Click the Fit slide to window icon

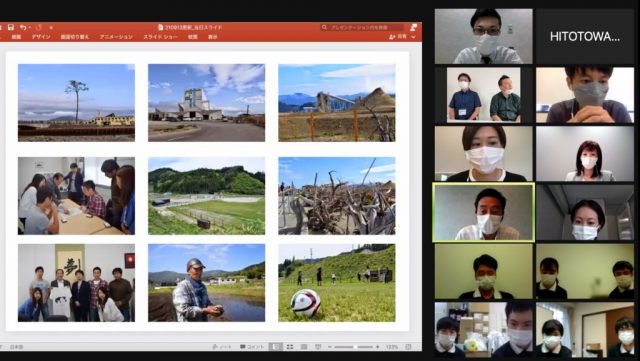[x=408, y=347]
